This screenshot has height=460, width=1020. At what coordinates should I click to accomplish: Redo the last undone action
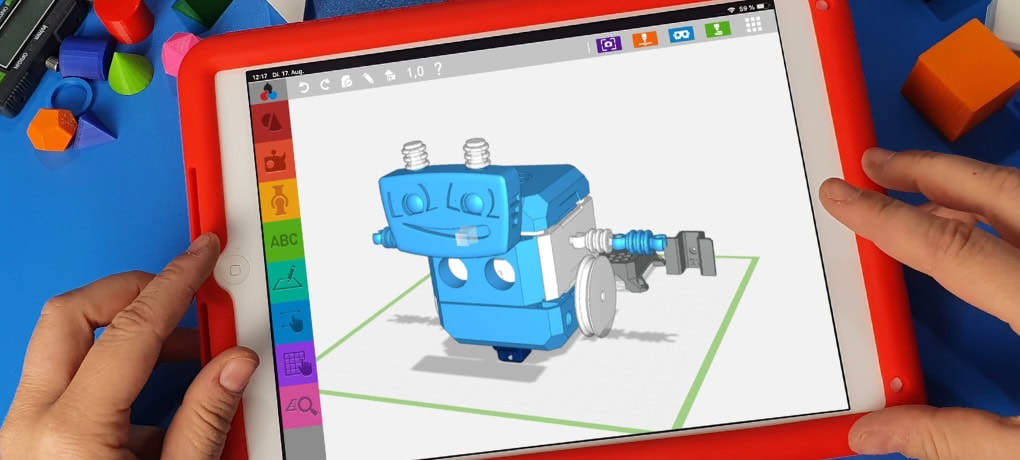(x=325, y=83)
